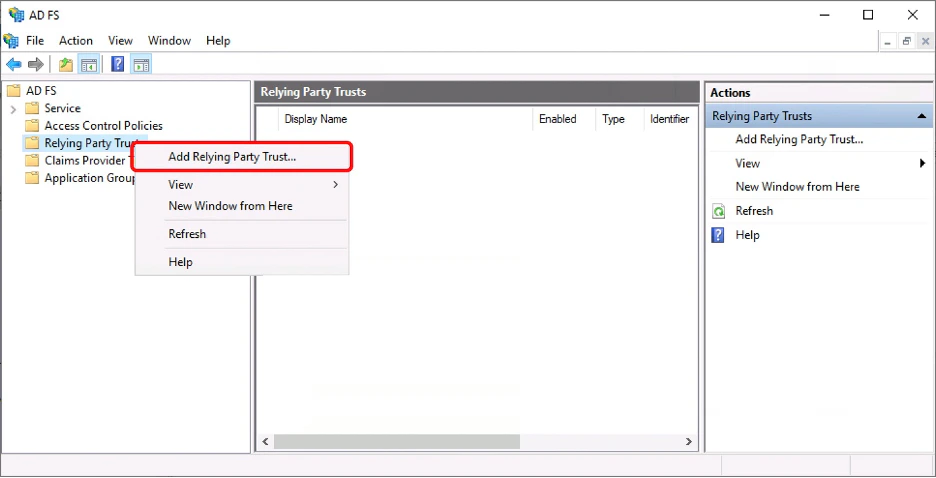Sort by Type column header
The width and height of the screenshot is (936, 478).
pyautogui.click(x=620, y=119)
